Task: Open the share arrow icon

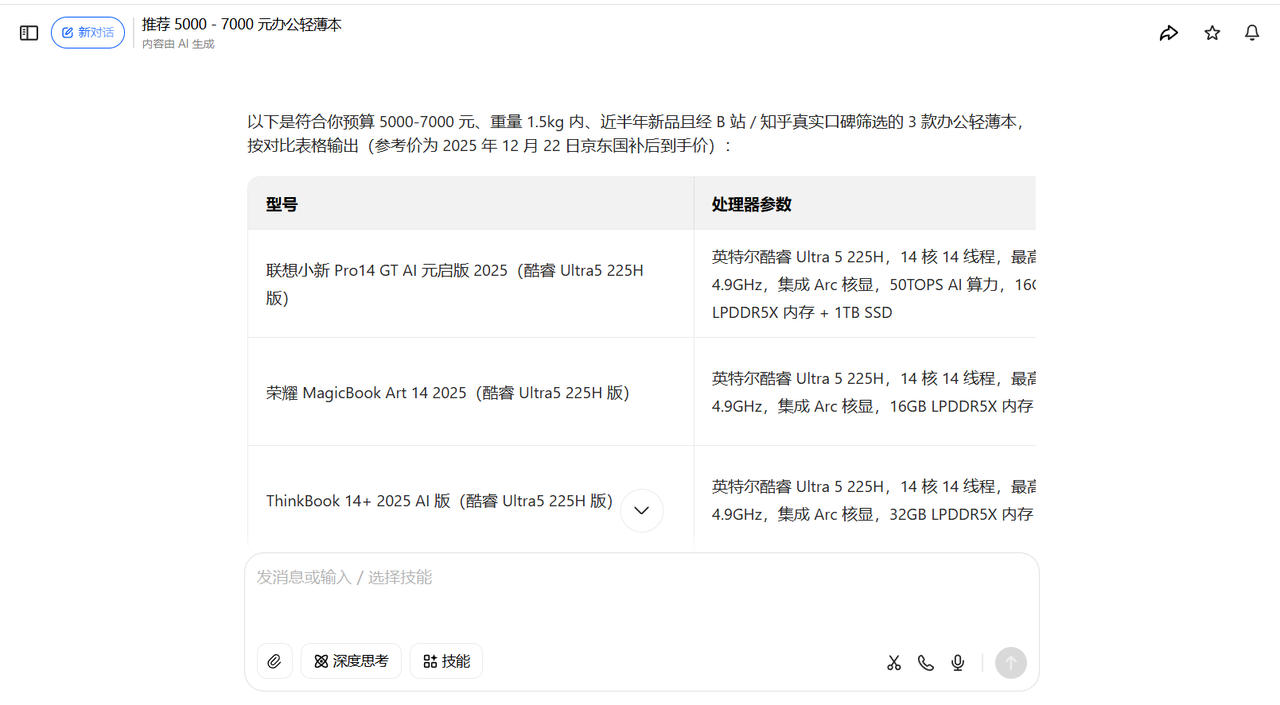Action: point(1169,33)
